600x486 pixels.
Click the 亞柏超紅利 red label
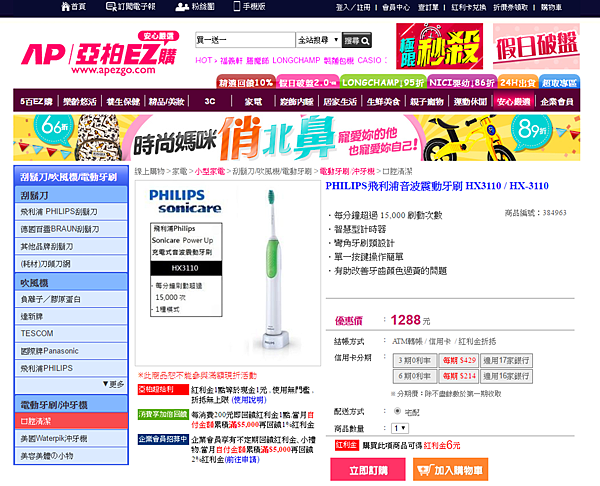click(x=163, y=390)
